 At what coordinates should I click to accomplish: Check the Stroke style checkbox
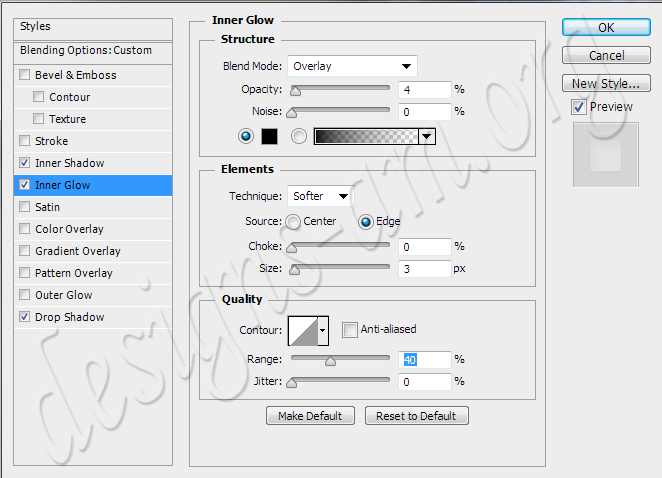coord(25,141)
